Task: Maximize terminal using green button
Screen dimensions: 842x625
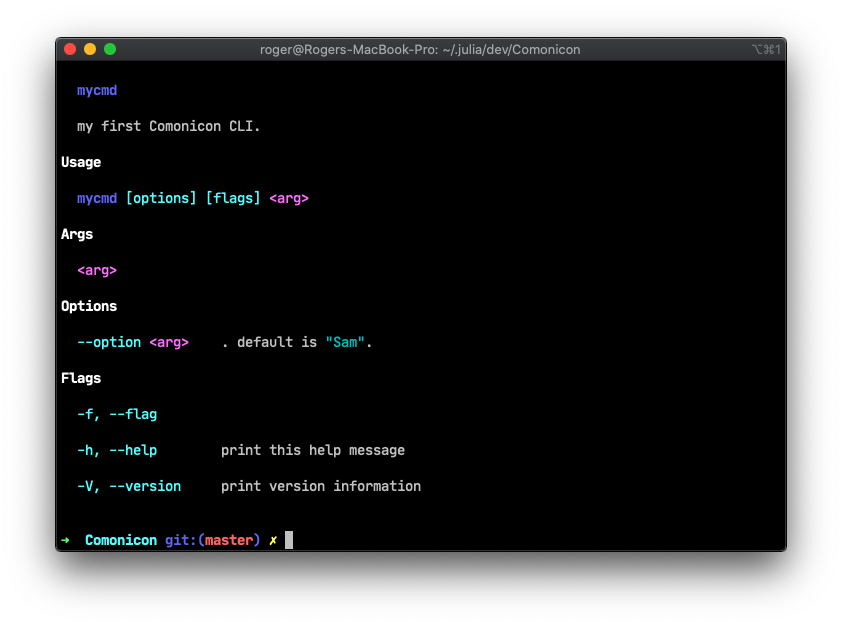Action: coord(110,49)
